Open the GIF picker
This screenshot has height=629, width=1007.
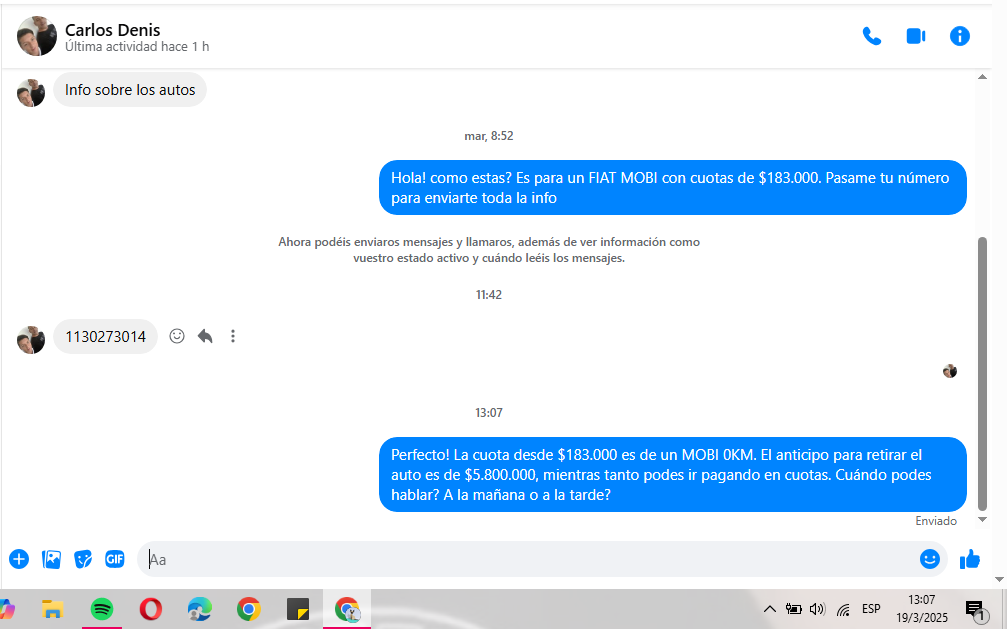[x=114, y=559]
